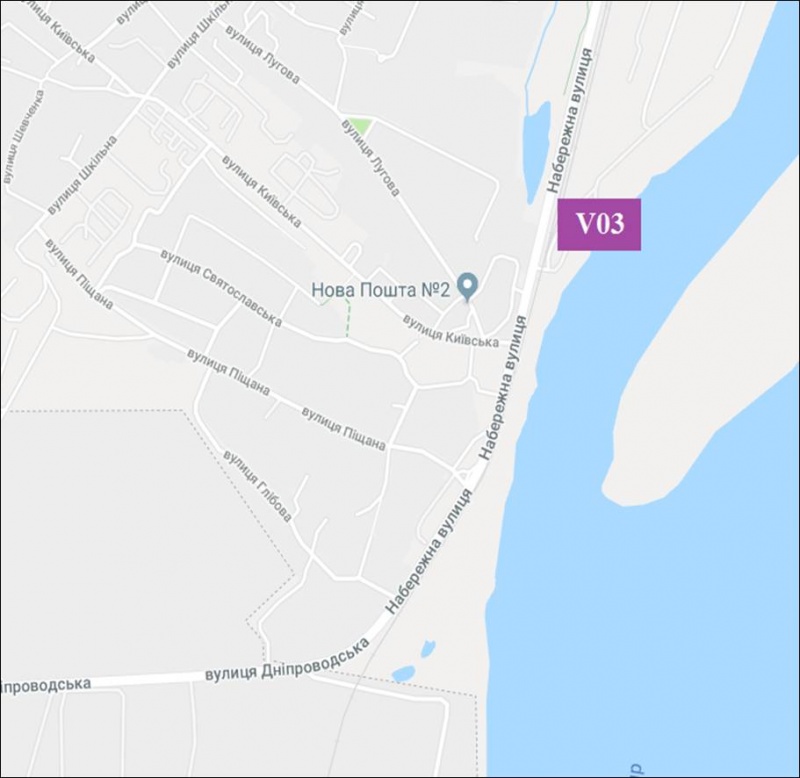
Task: Click the Набережна вулиця label above V03
Action: [x=570, y=120]
